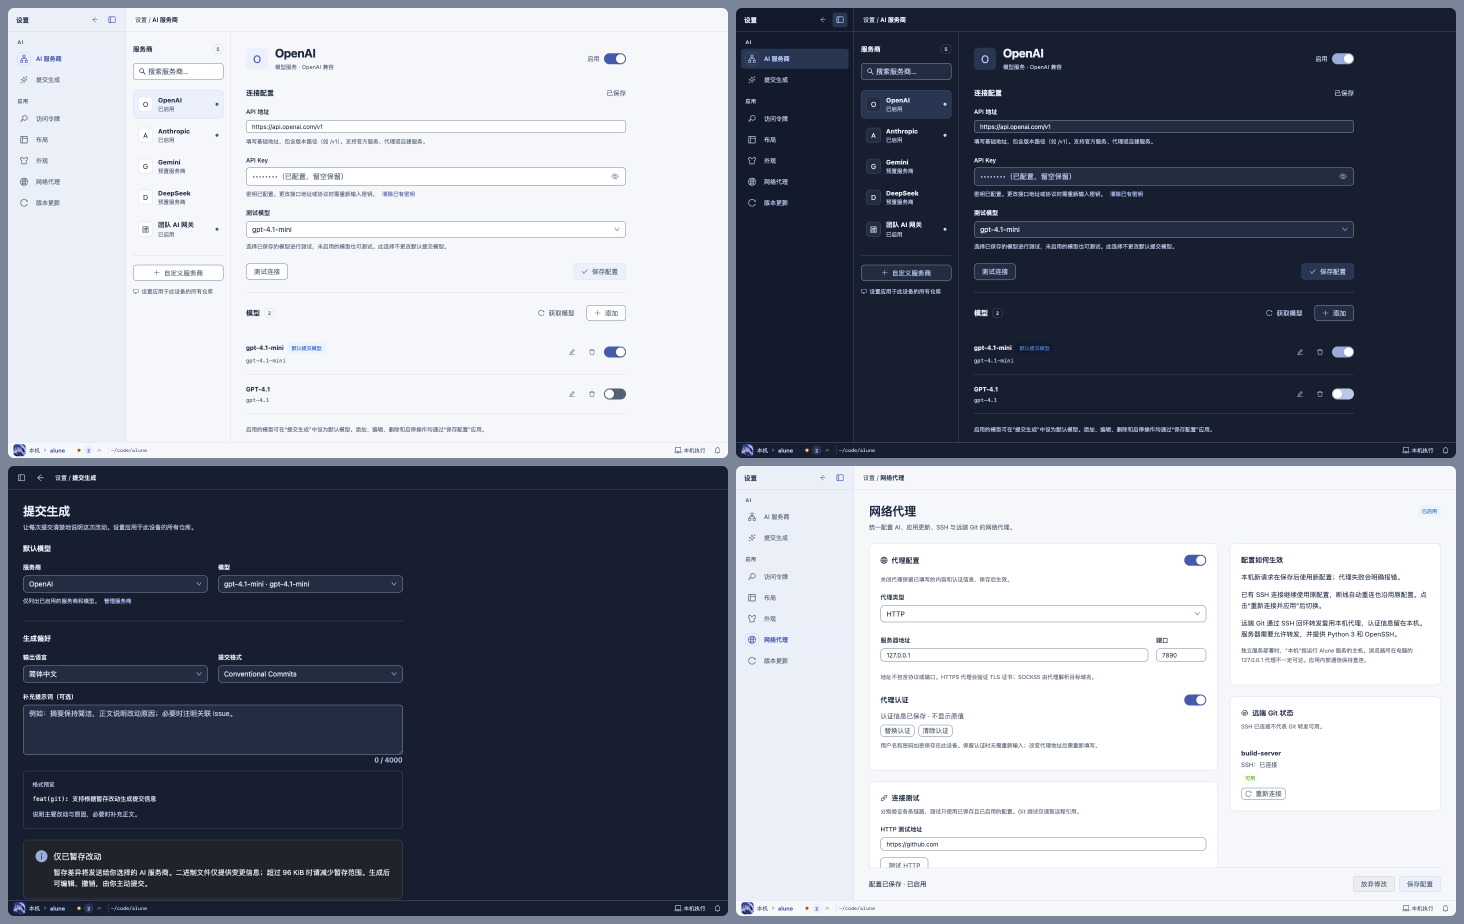Click the sidebar panel icon in the 网络代理 window header
Viewport: 1464px width, 924px height.
click(840, 477)
